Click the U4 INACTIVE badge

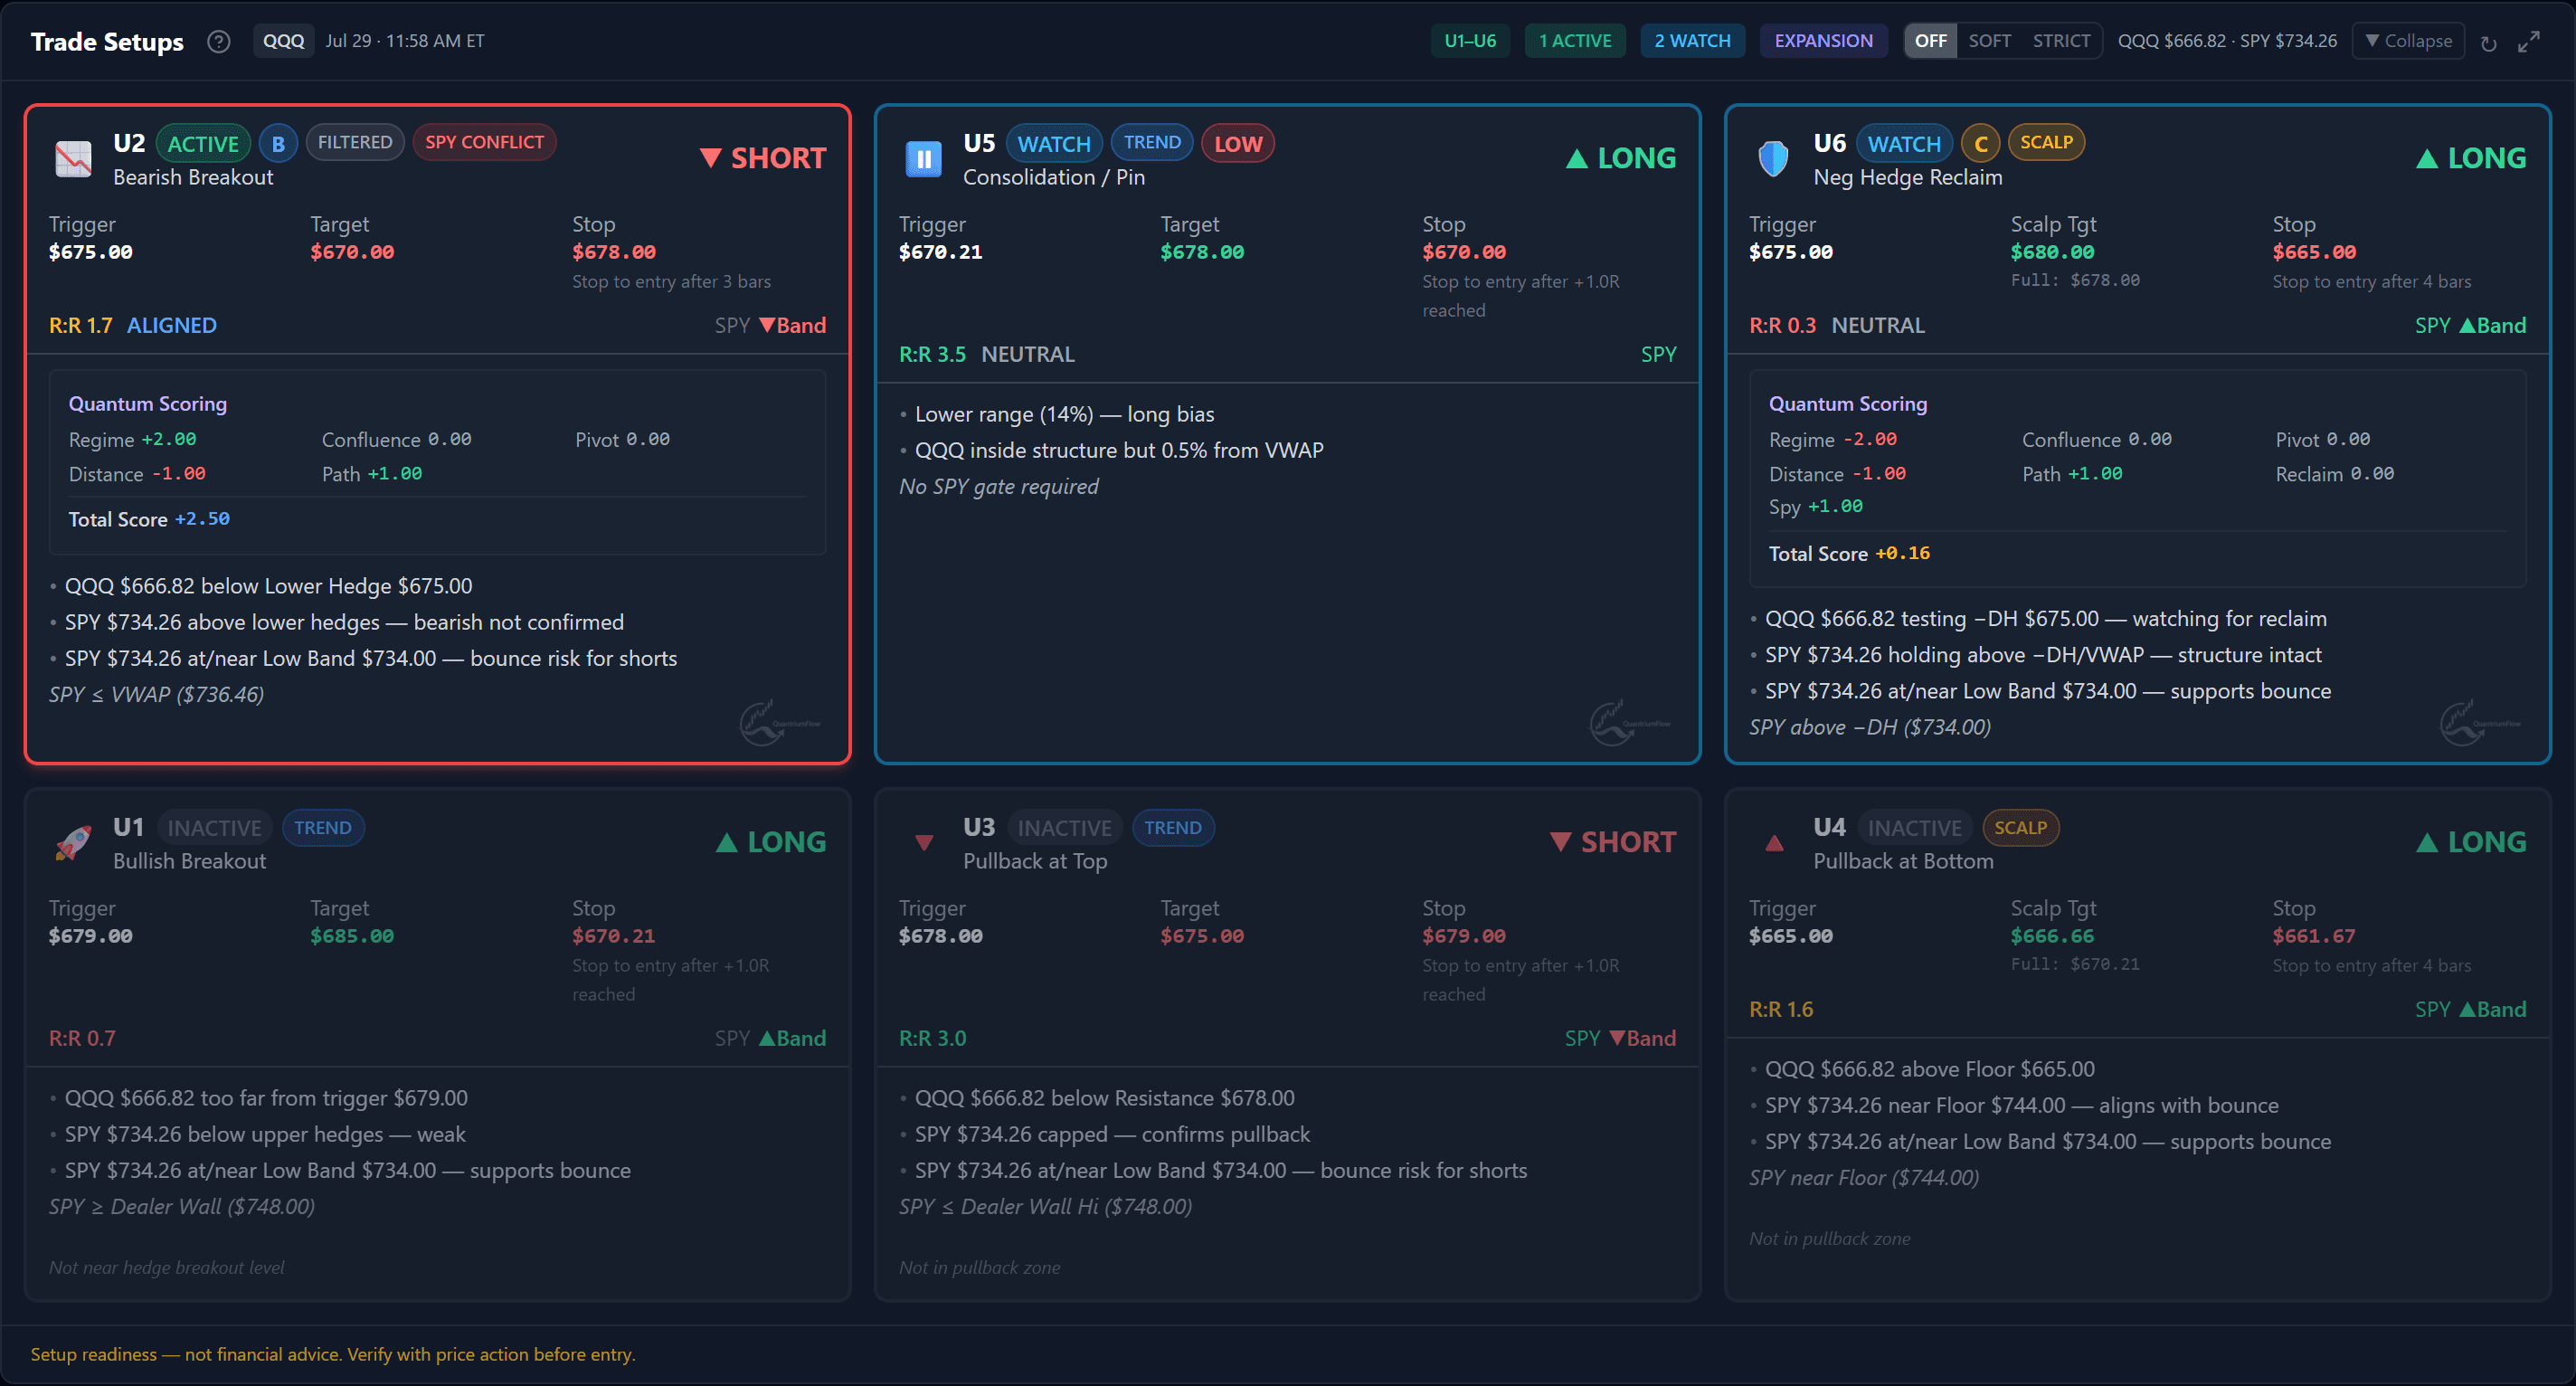point(1914,828)
